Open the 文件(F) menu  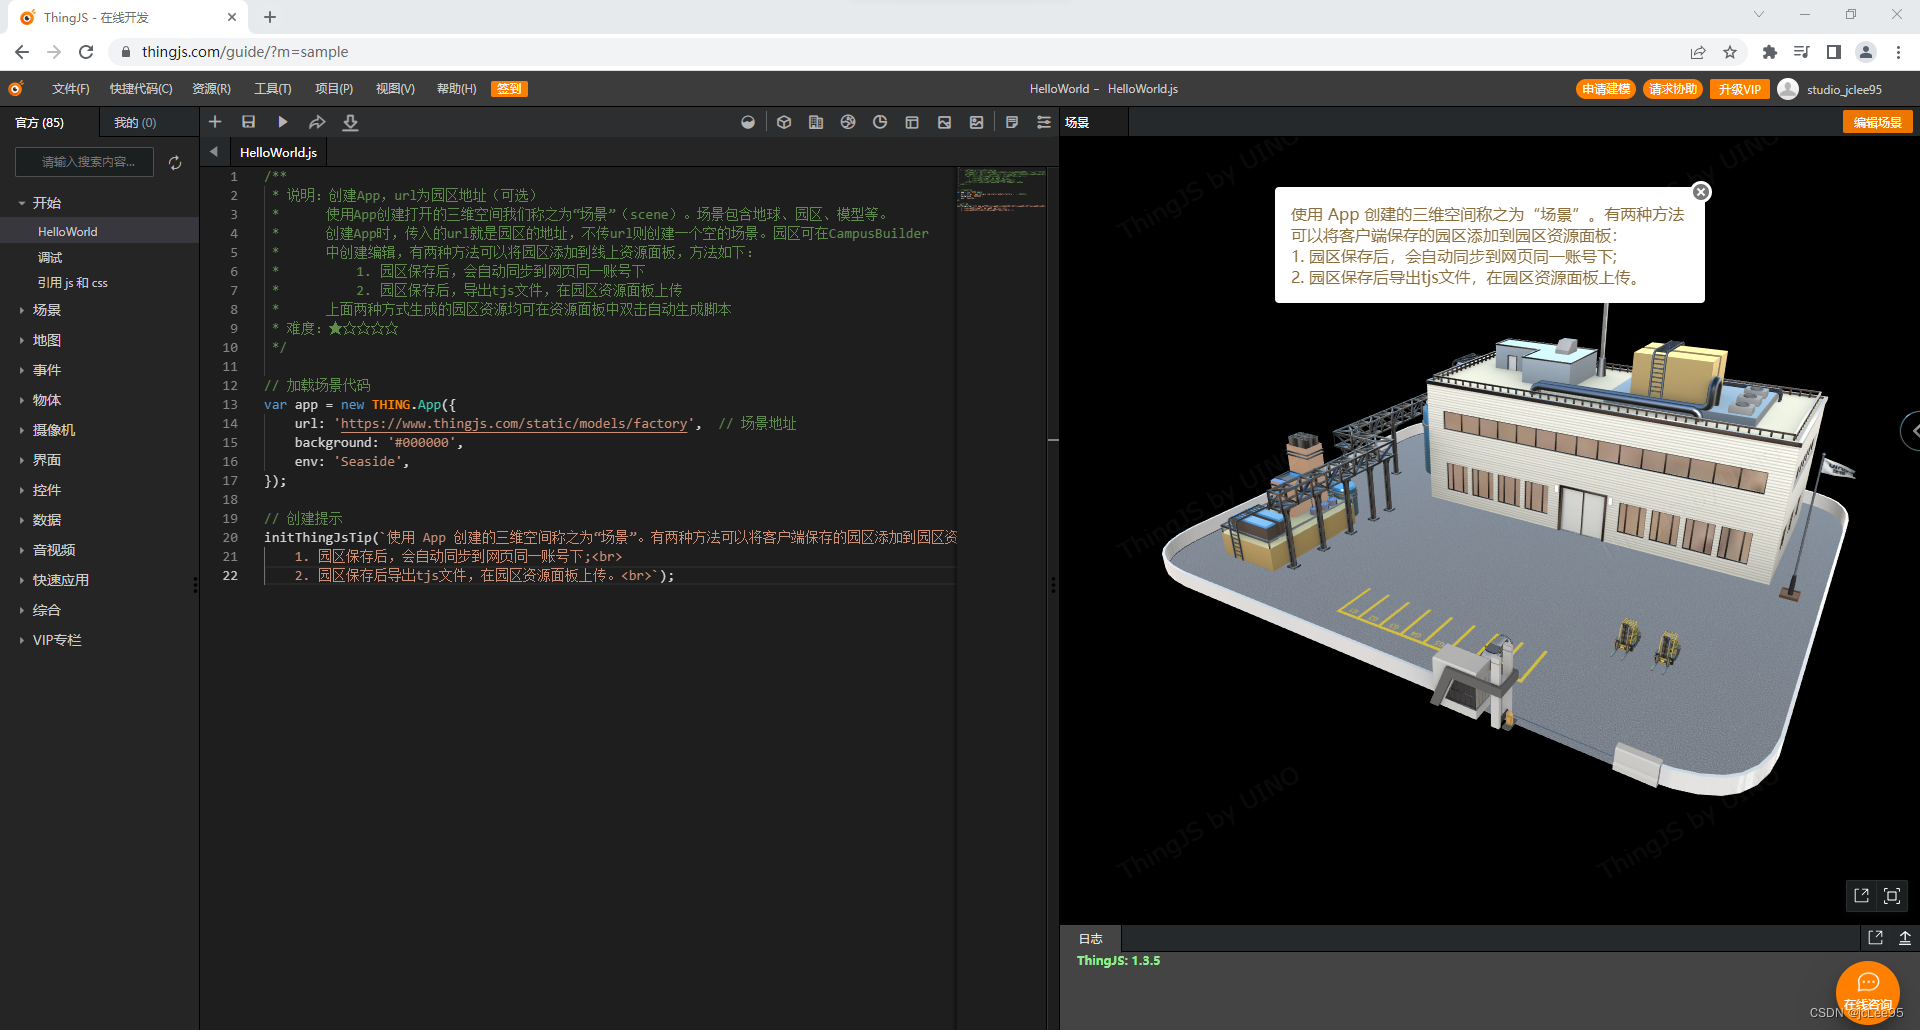(x=71, y=89)
